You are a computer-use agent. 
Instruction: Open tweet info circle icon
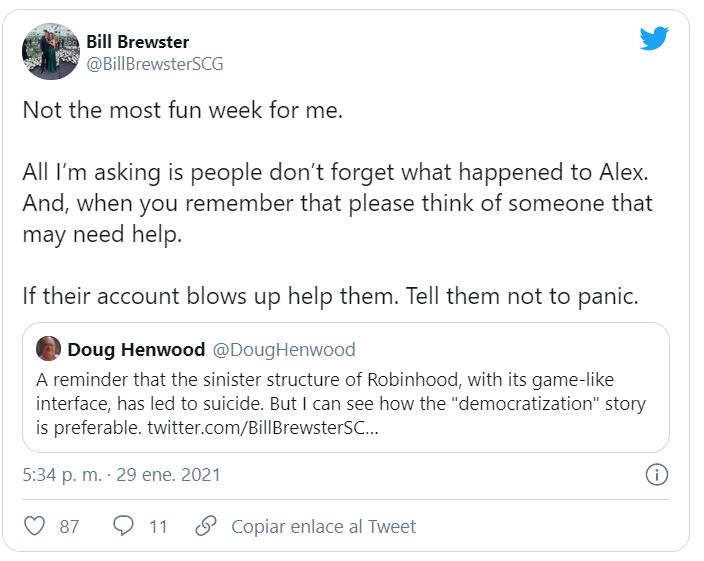click(x=657, y=475)
